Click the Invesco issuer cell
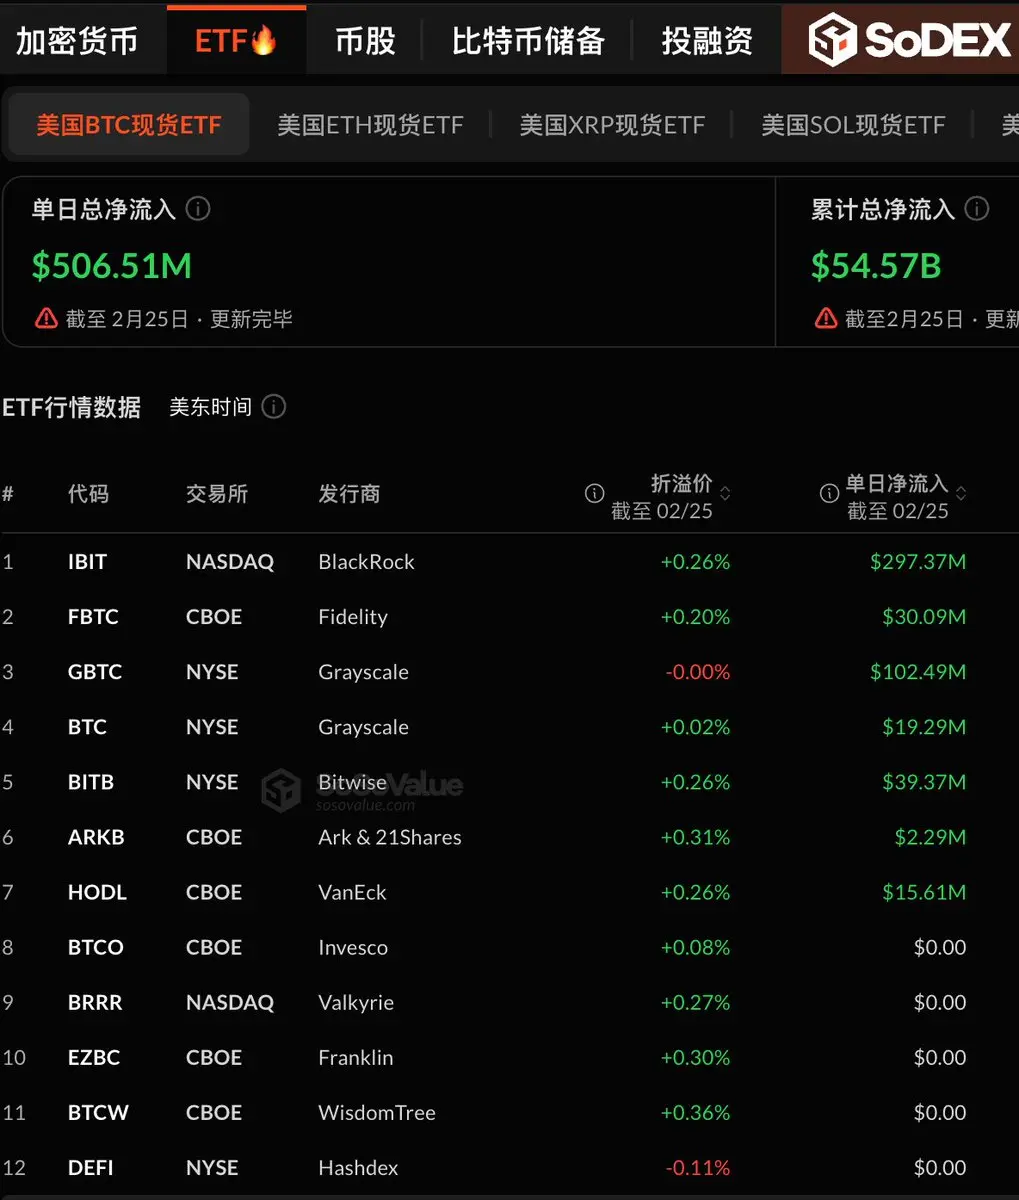 (x=353, y=947)
